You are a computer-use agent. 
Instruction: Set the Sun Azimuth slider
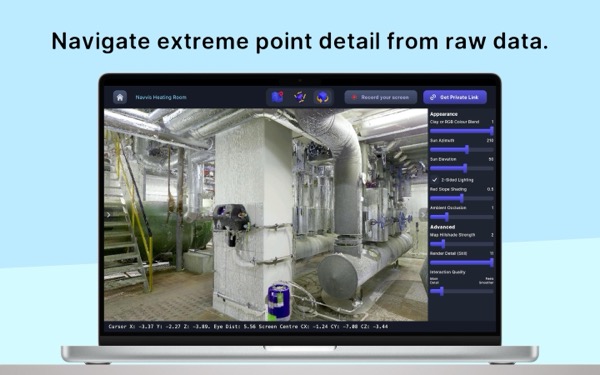(x=461, y=150)
